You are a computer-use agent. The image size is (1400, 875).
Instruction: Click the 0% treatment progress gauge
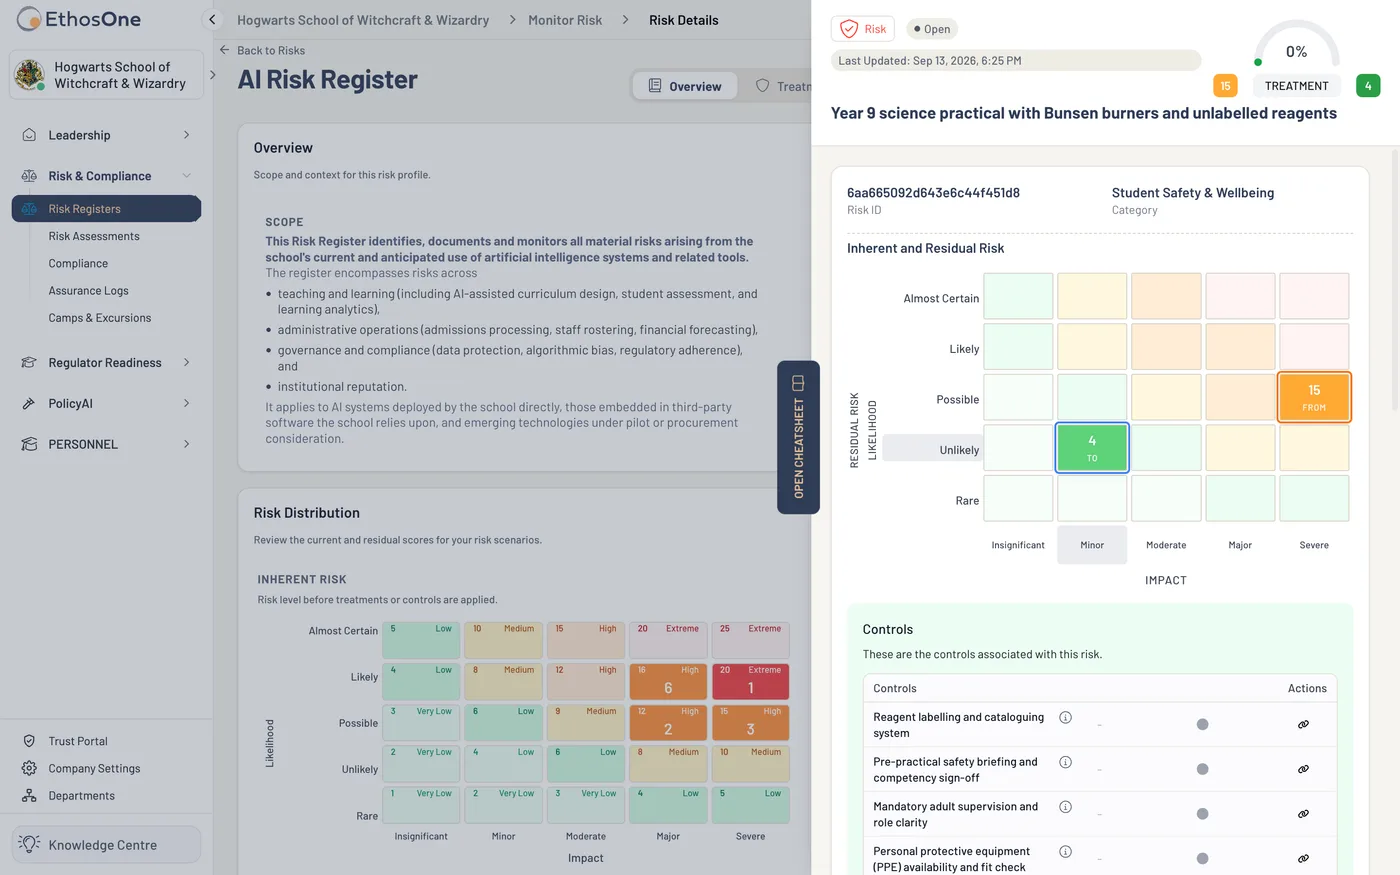tap(1296, 44)
